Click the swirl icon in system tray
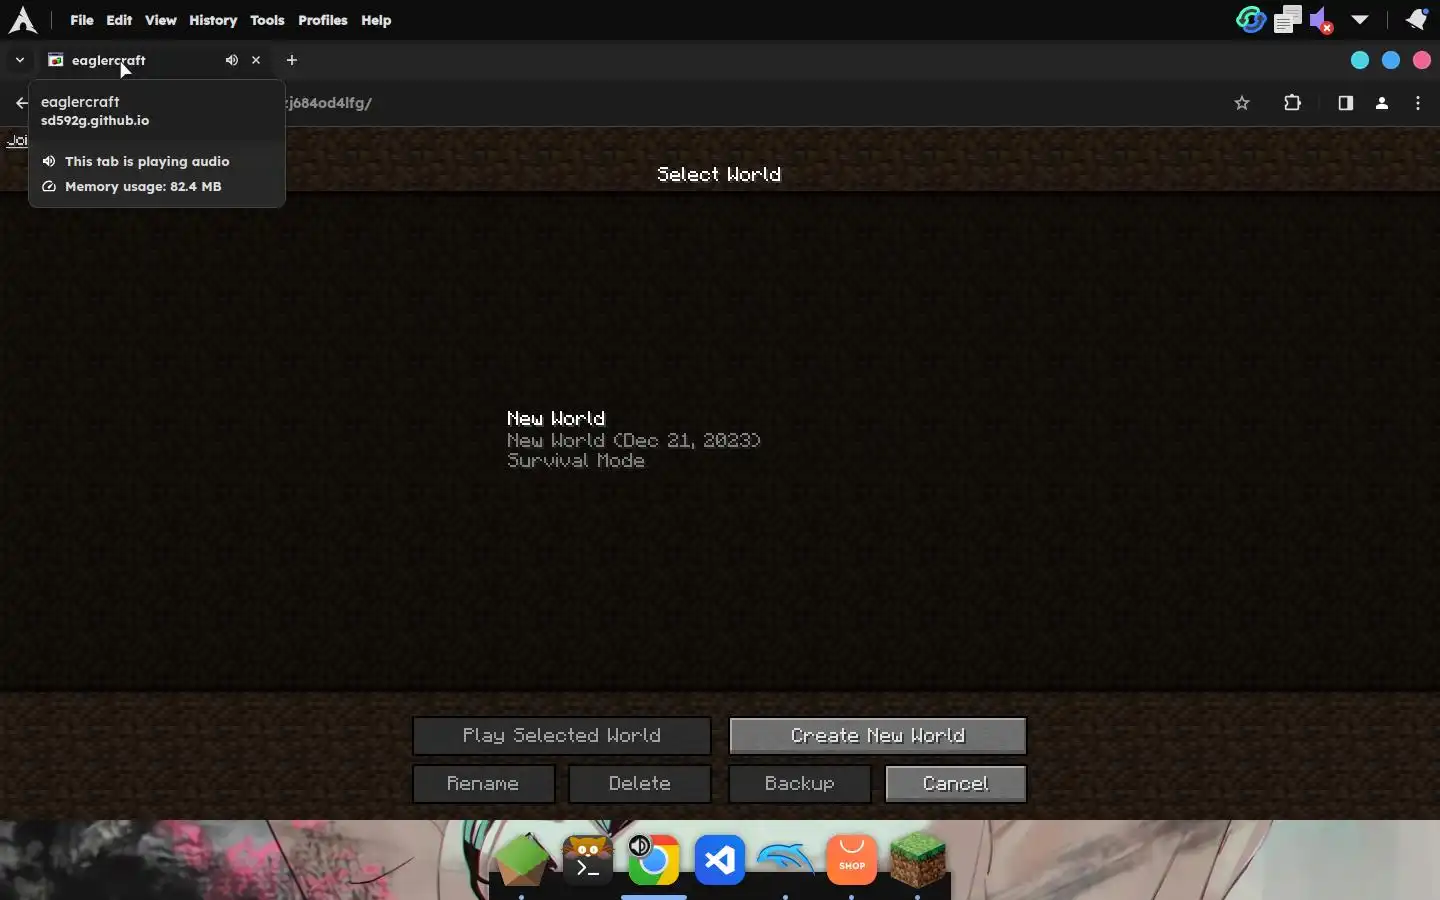Viewport: 1440px width, 900px height. (x=1251, y=19)
